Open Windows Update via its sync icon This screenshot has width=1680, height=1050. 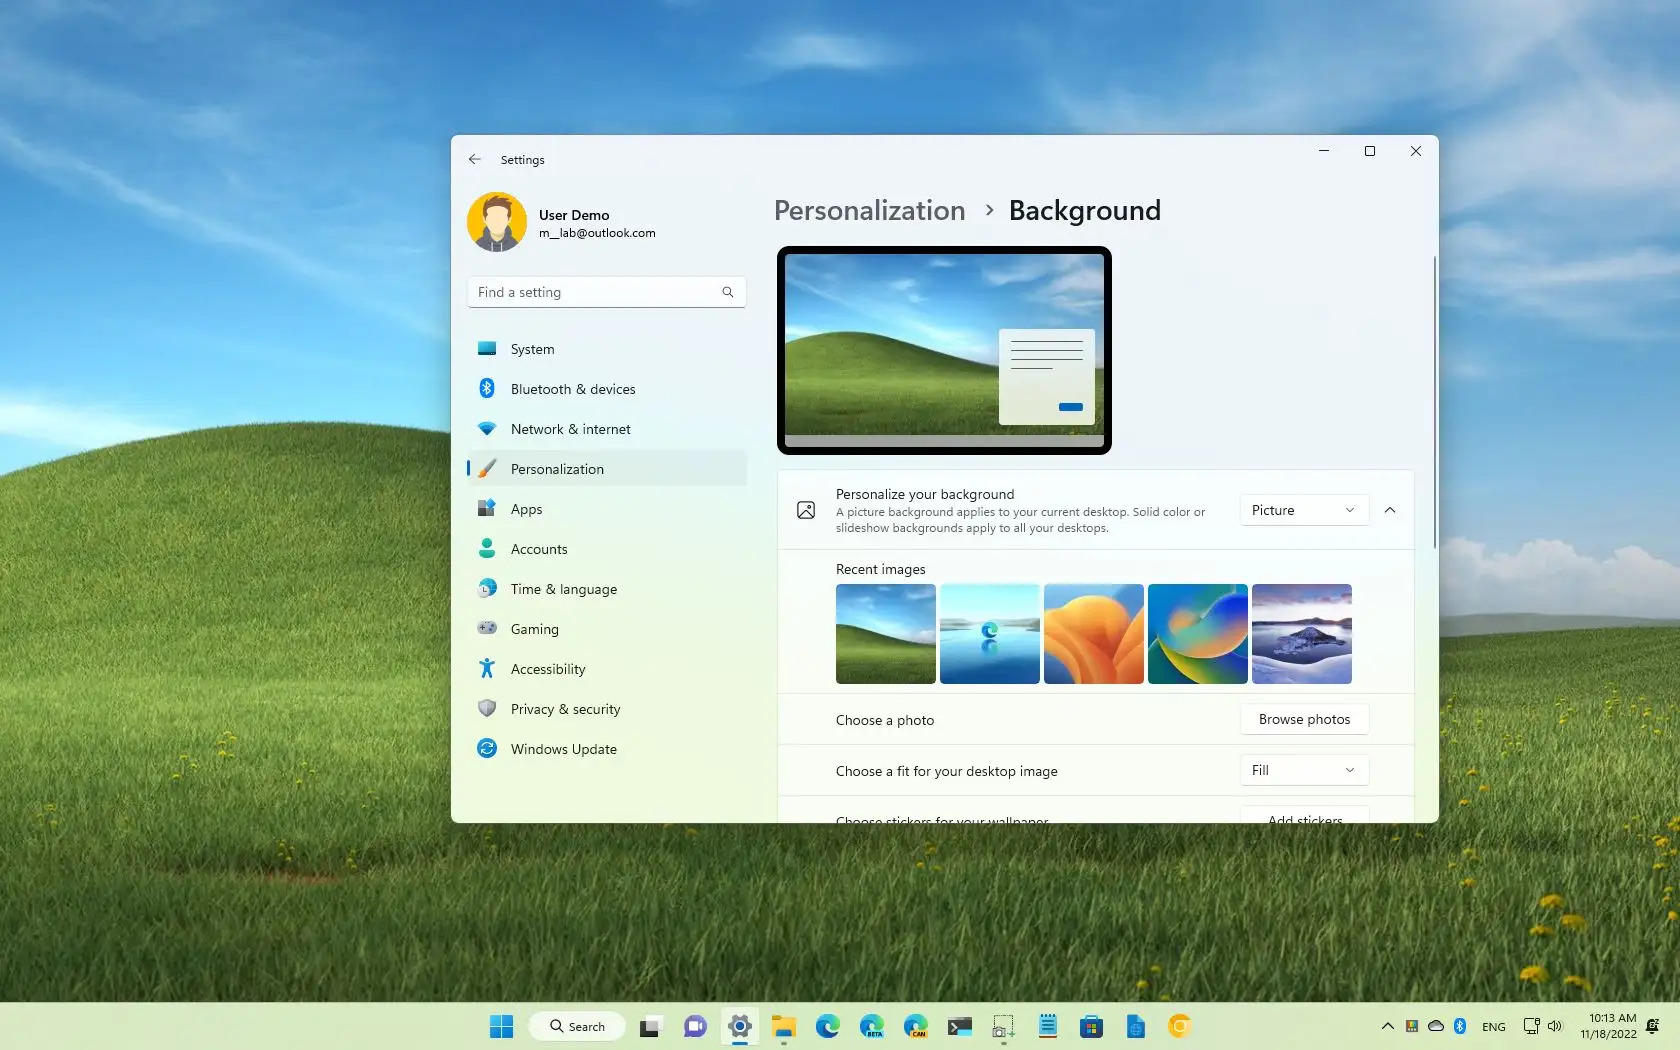[487, 749]
